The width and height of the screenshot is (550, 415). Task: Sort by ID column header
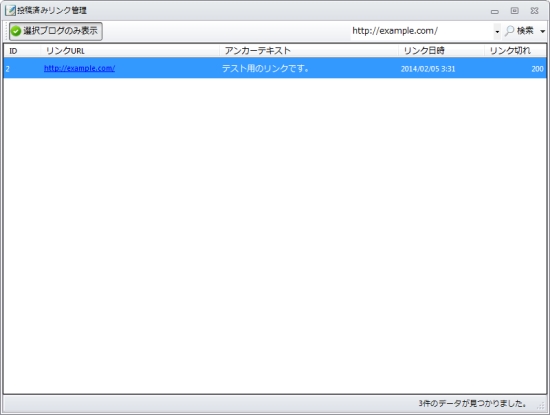(x=22, y=51)
